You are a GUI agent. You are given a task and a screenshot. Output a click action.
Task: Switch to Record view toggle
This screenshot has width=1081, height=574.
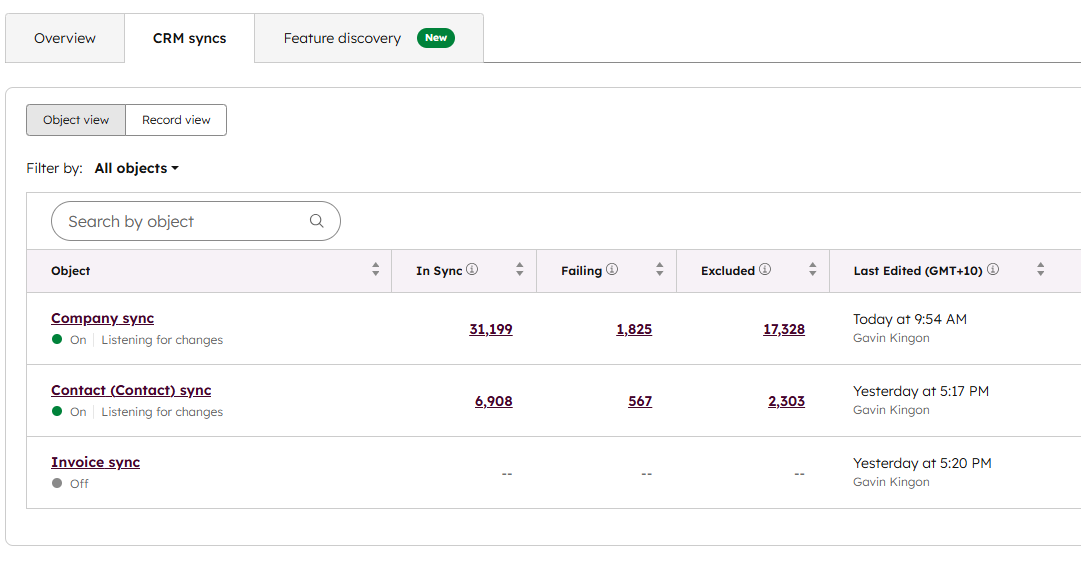click(x=176, y=120)
